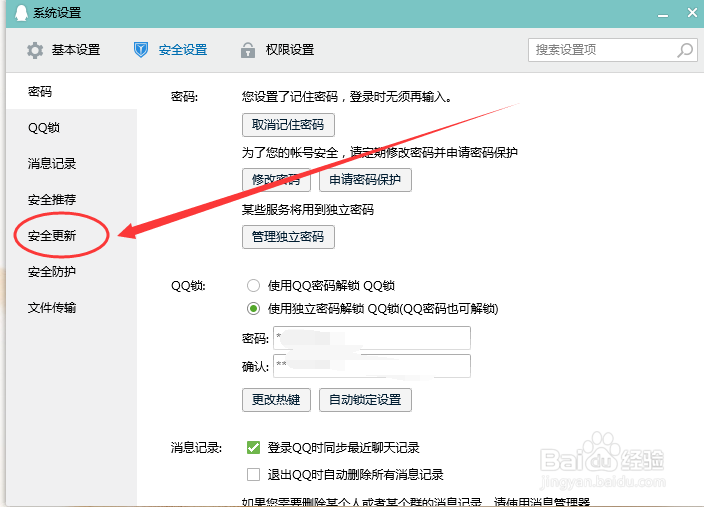
Task: Click the blue shield security icon
Action: click(x=141, y=49)
